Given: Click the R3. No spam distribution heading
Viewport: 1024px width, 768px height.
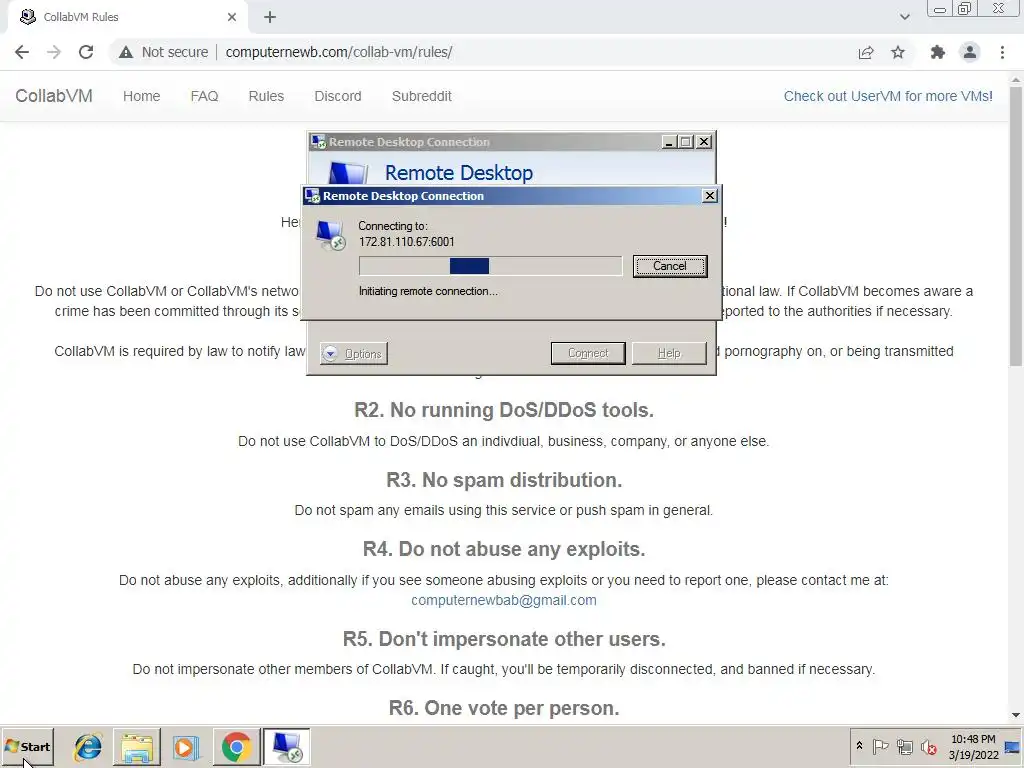Looking at the screenshot, I should pos(504,480).
